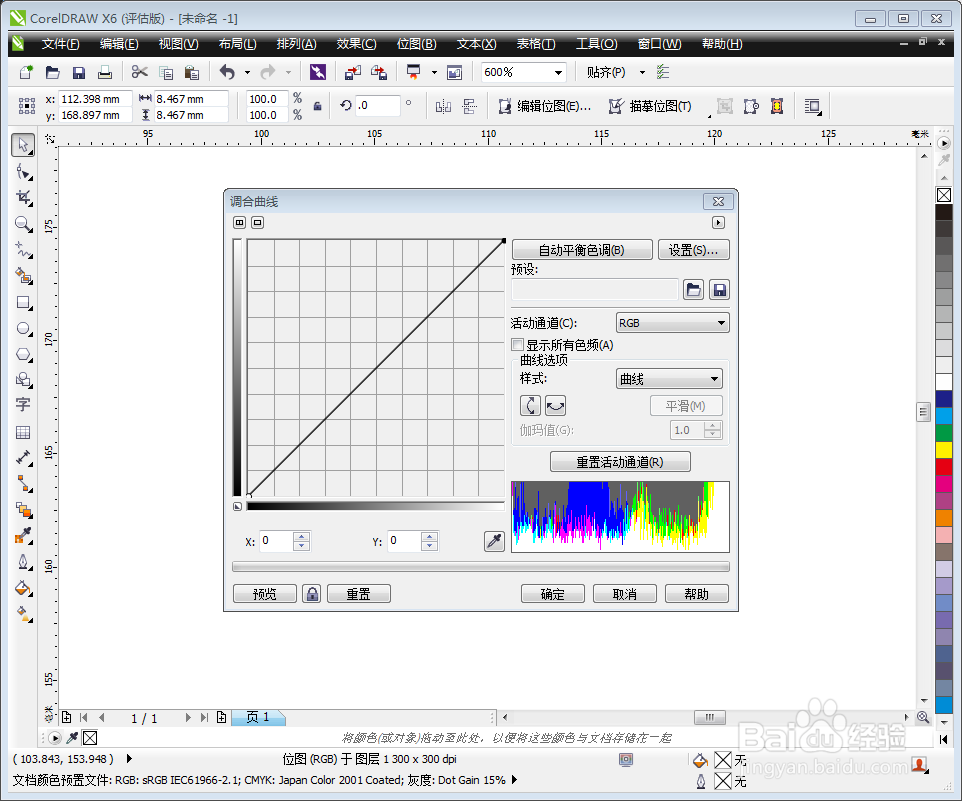Open the 位图(B) menu

[x=417, y=43]
